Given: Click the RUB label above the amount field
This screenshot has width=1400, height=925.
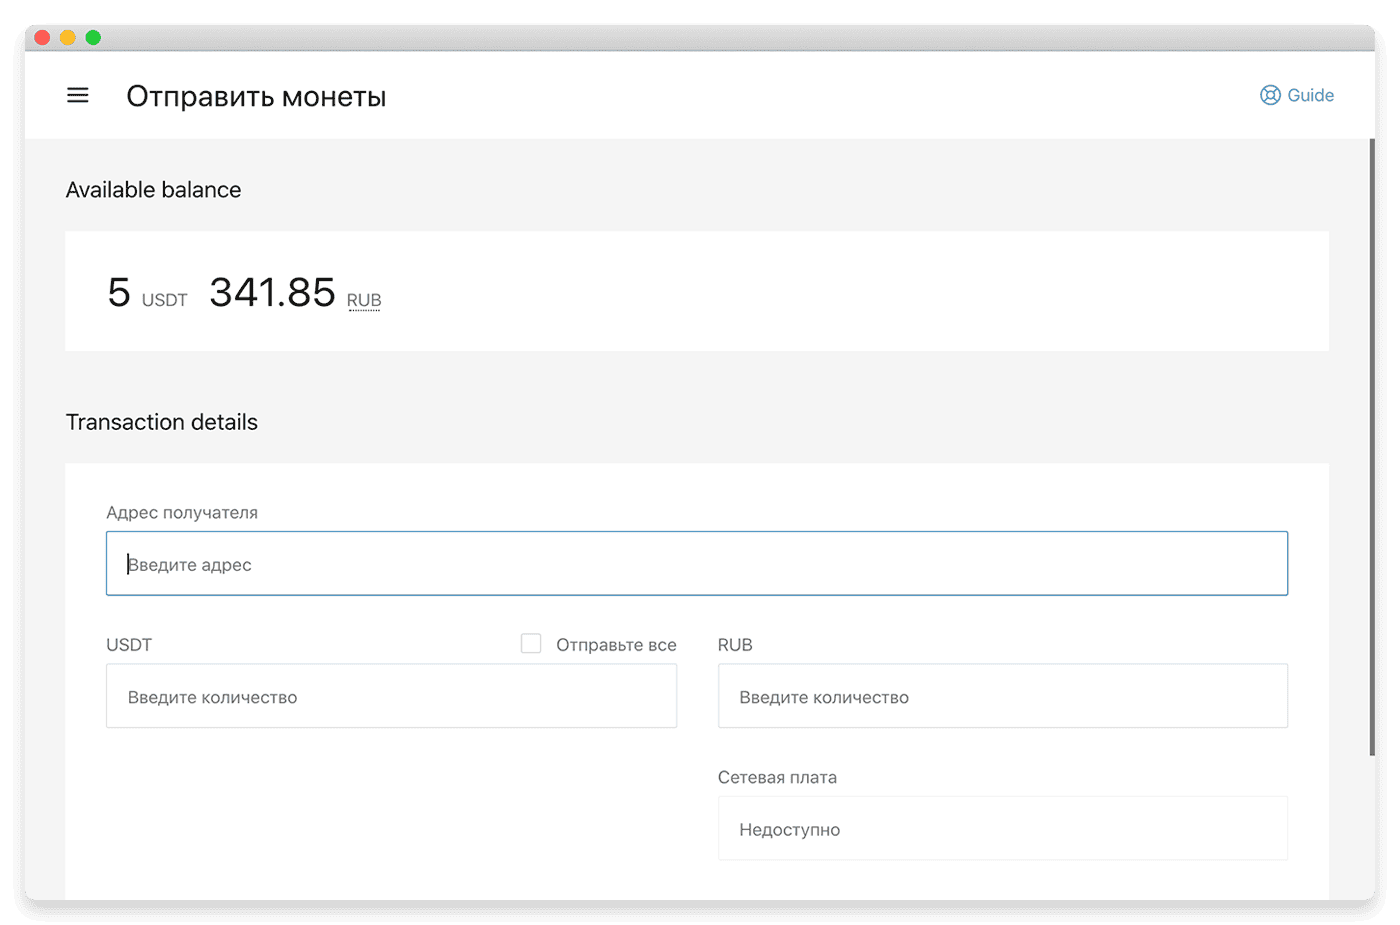Looking at the screenshot, I should click(x=735, y=645).
